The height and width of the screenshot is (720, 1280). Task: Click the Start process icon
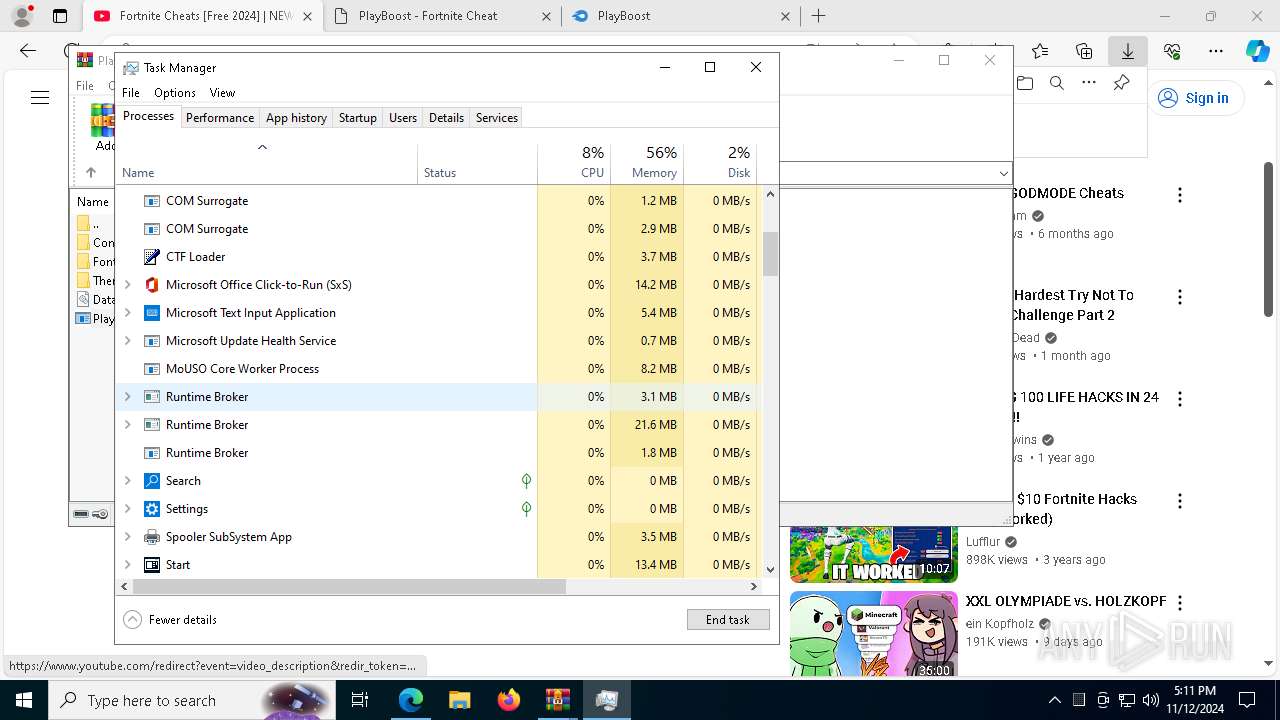tap(152, 565)
